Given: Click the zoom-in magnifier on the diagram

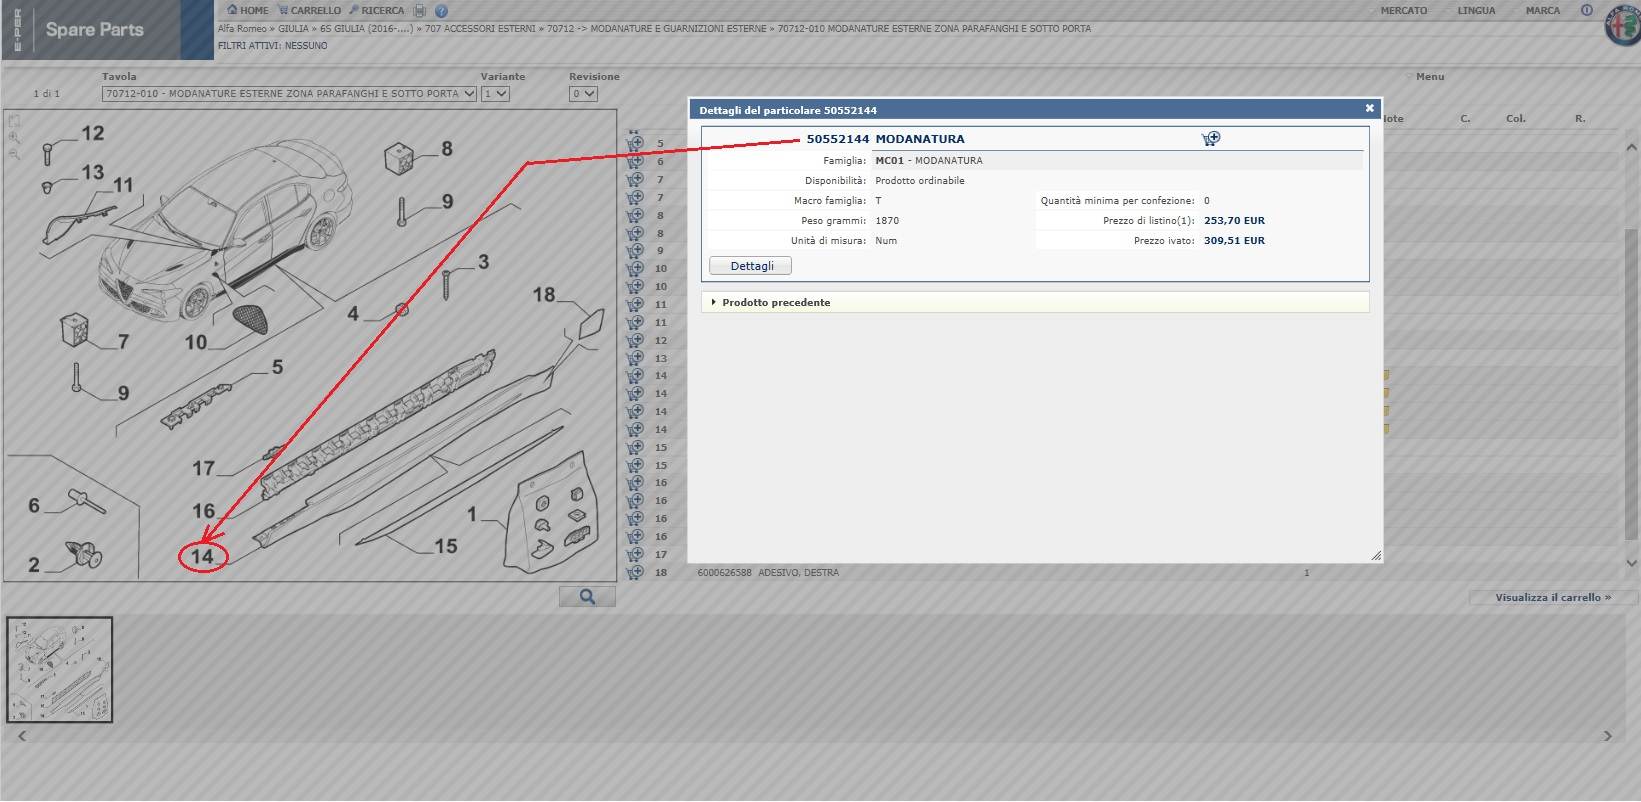Looking at the screenshot, I should [15, 138].
